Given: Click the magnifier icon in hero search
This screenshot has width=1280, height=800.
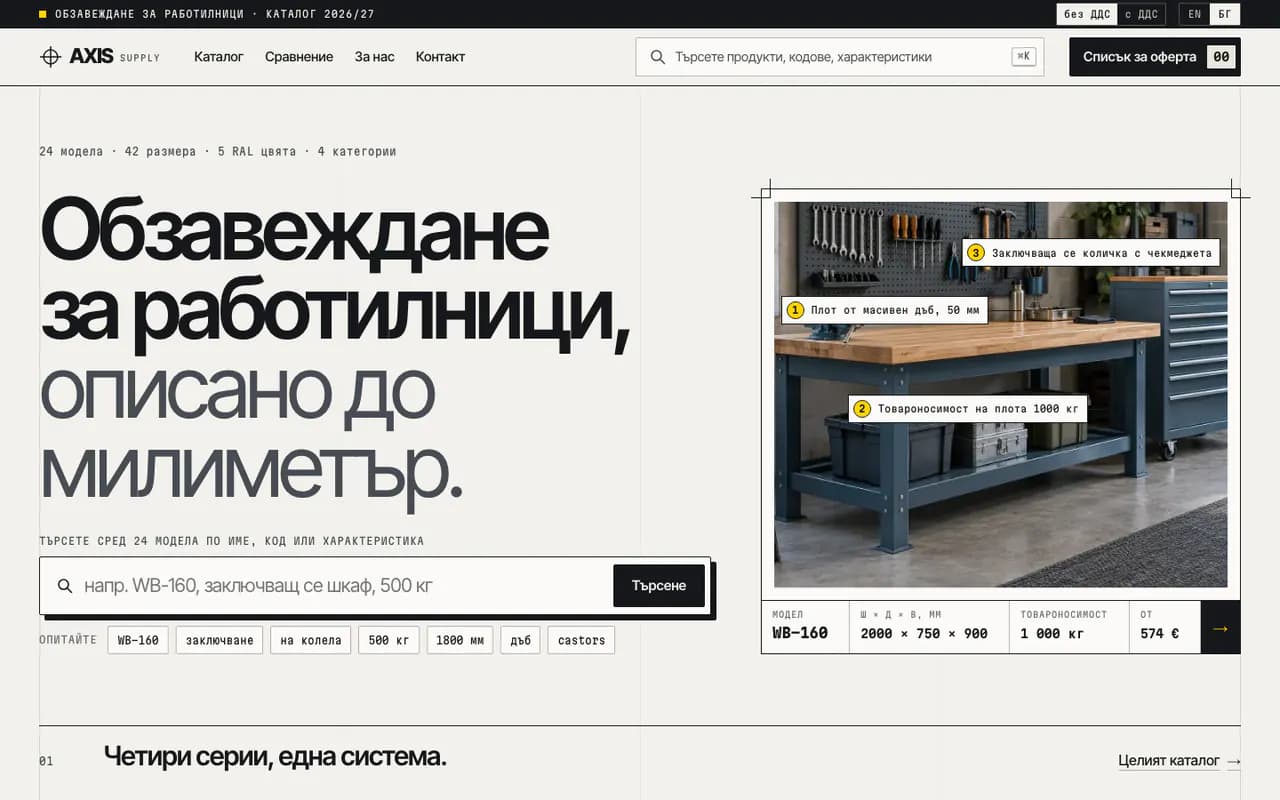Looking at the screenshot, I should point(65,586).
